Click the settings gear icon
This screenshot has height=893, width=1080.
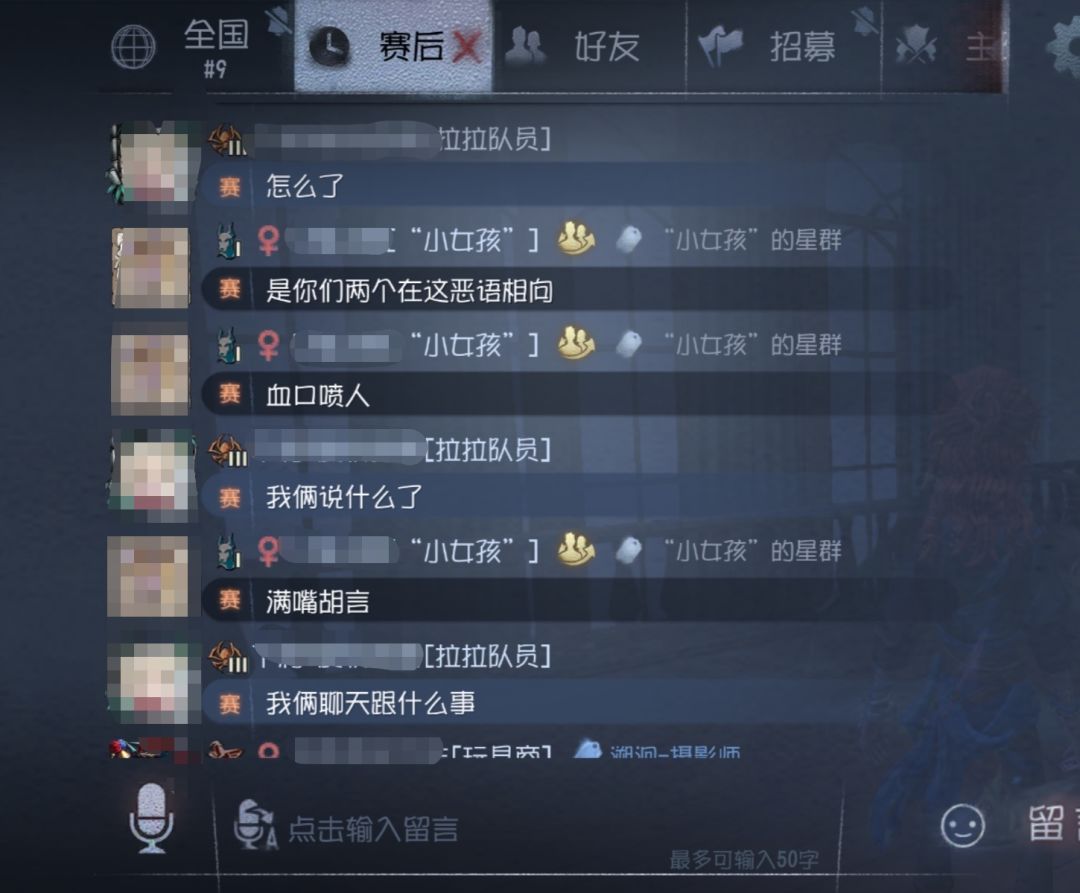(x=1064, y=47)
